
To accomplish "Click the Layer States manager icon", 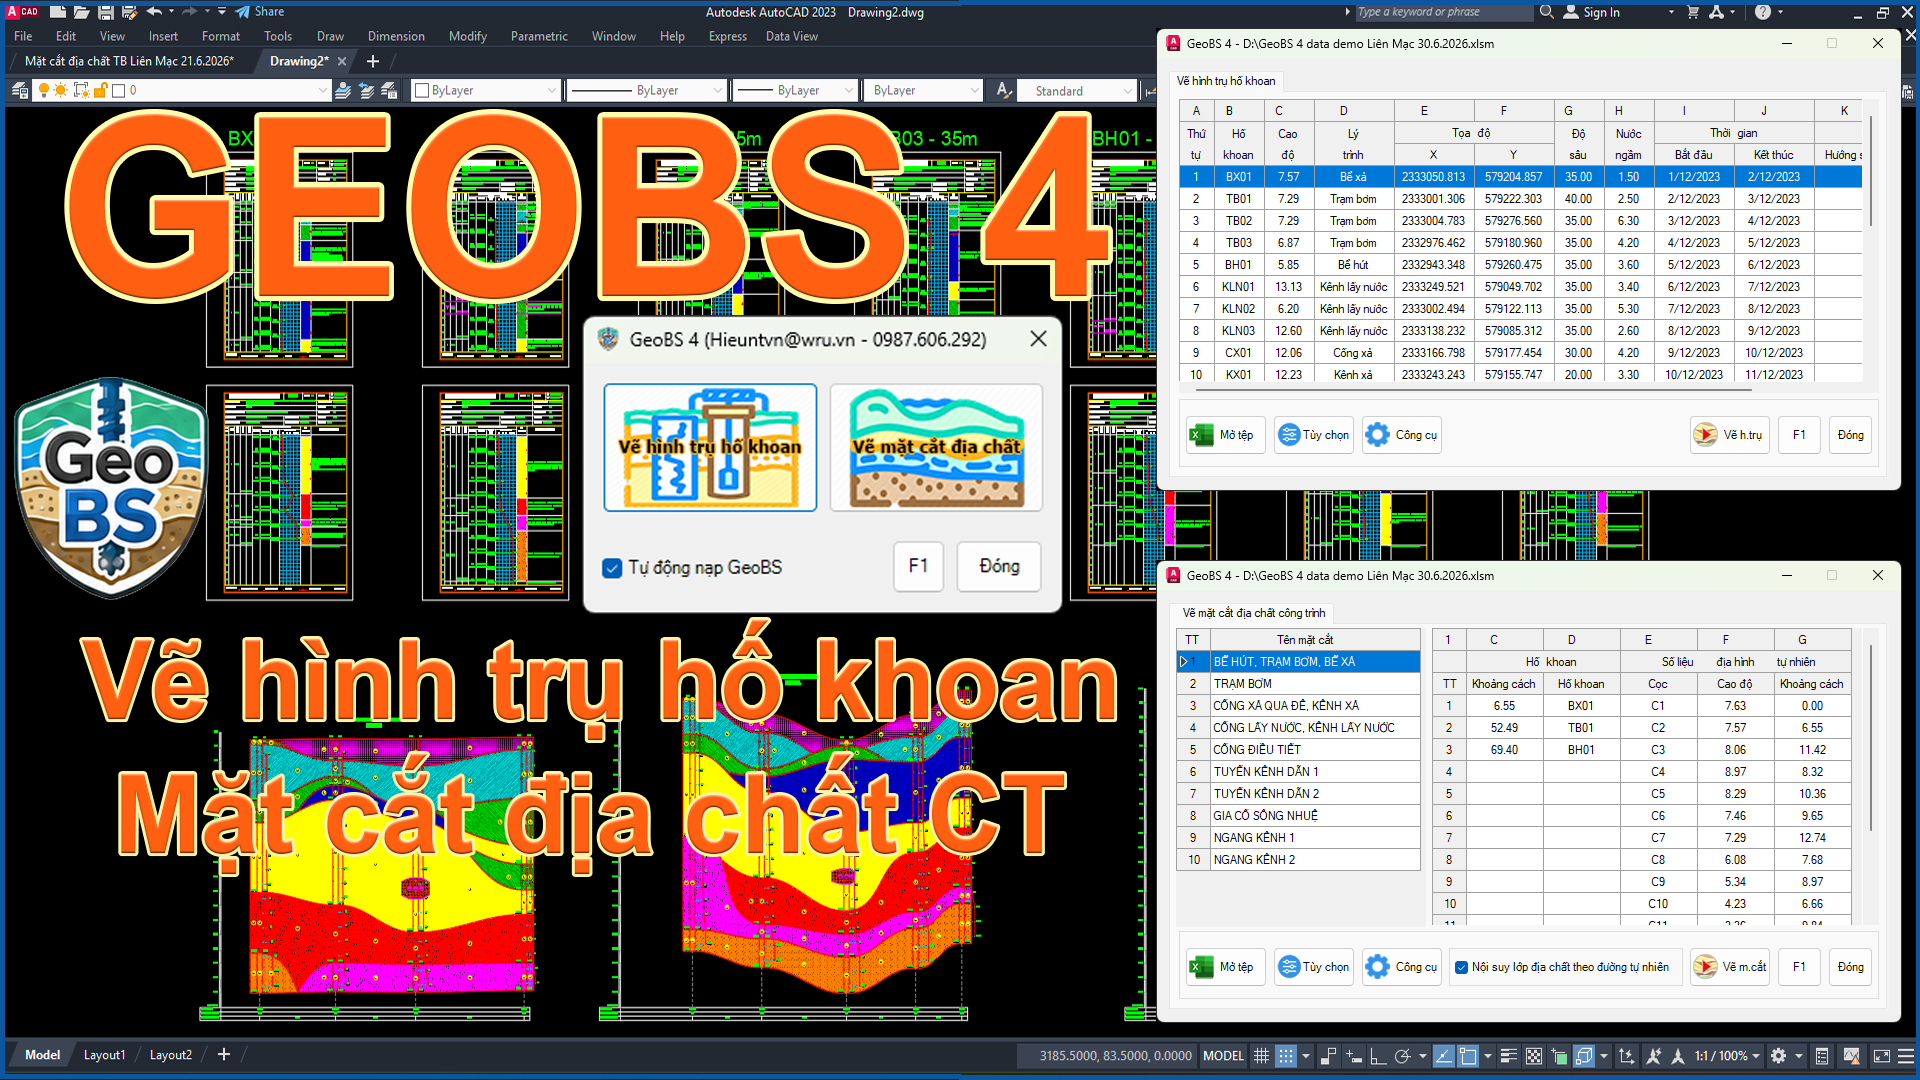I will pyautogui.click(x=390, y=91).
